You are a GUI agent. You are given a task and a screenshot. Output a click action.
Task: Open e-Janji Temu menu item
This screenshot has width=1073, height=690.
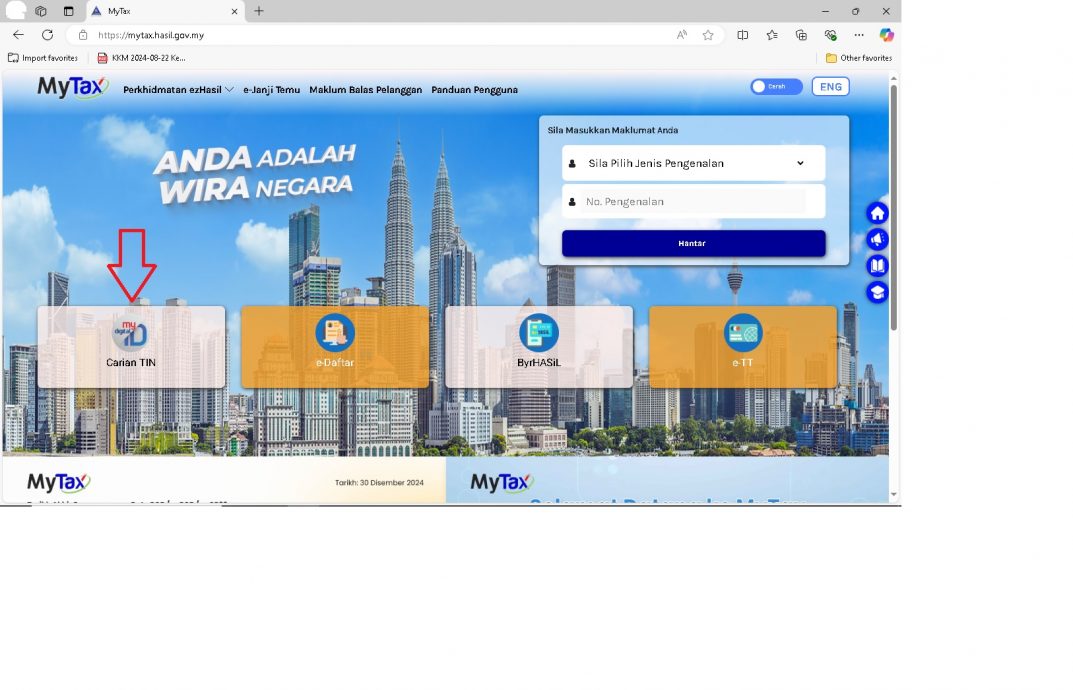pos(271,90)
